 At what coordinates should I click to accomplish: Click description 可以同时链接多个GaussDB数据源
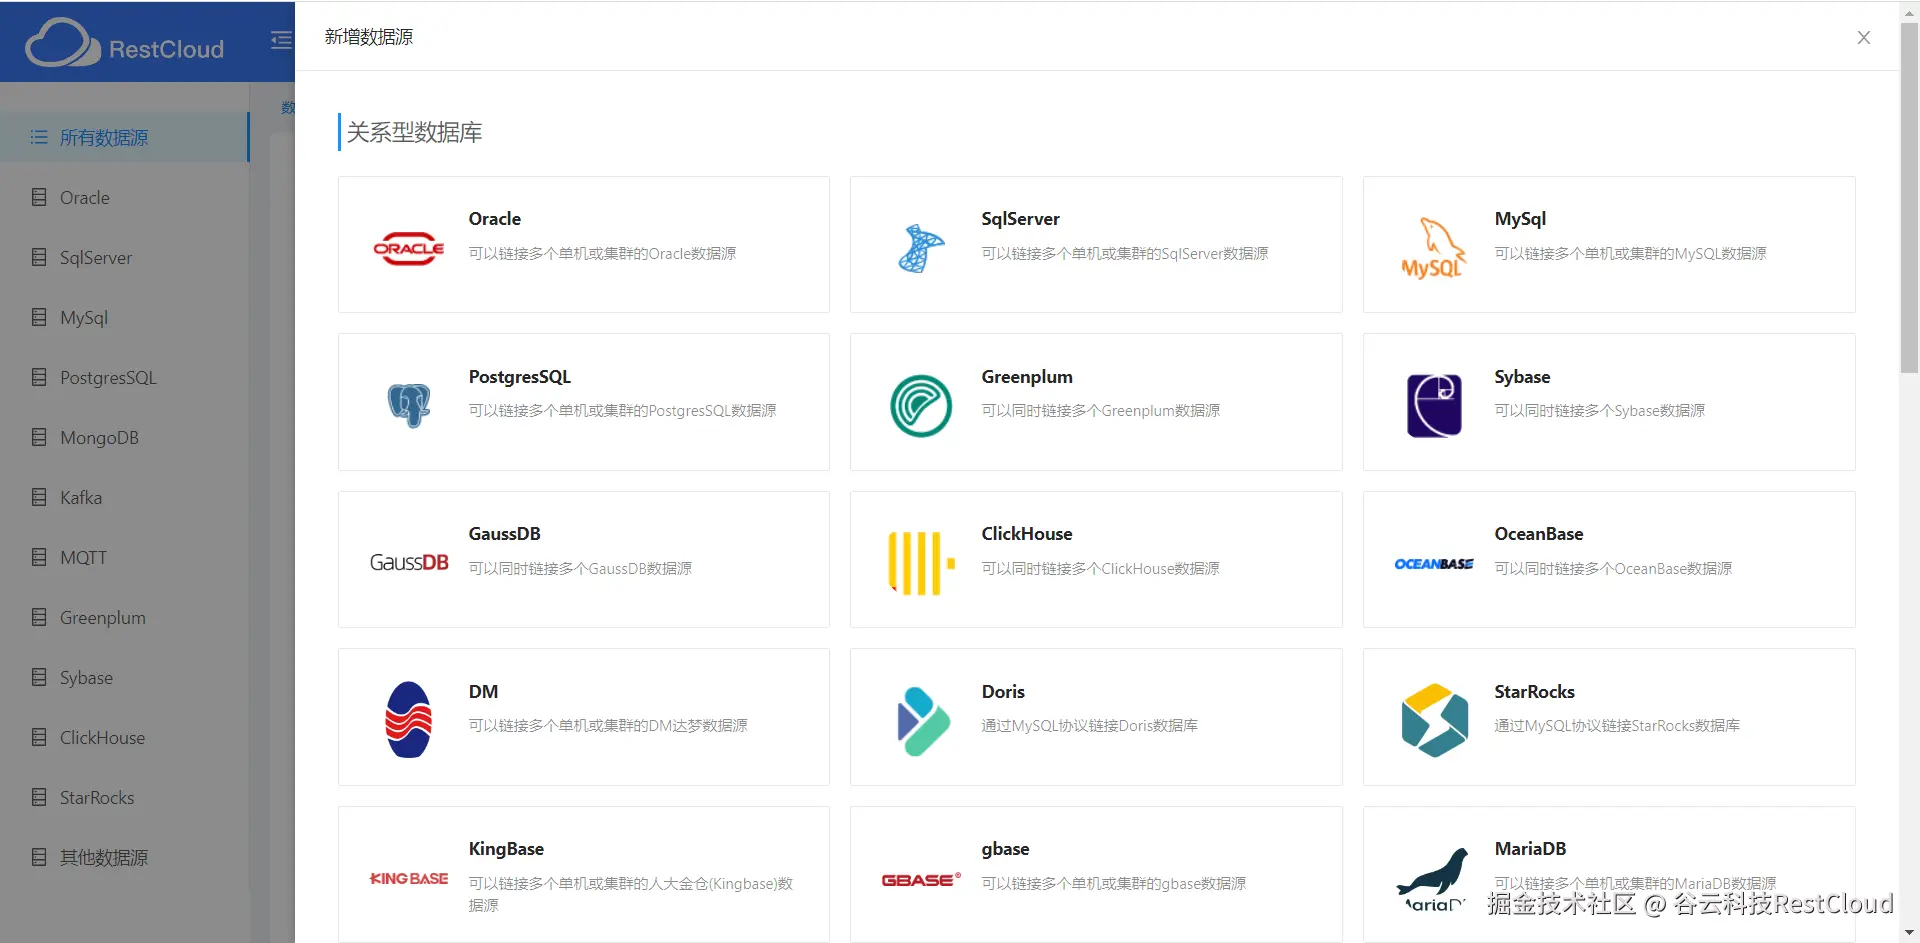tap(580, 569)
